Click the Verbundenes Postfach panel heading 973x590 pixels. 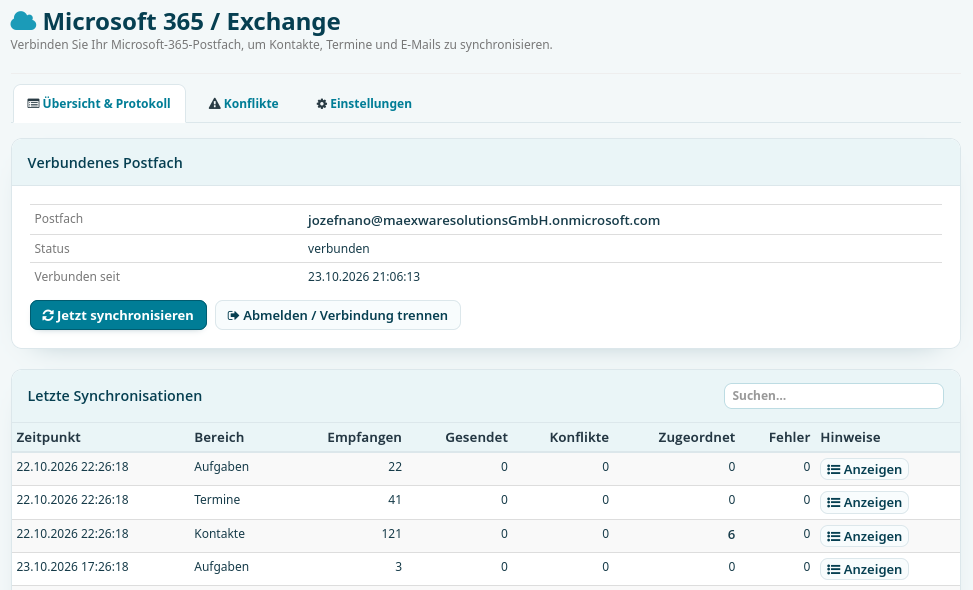click(105, 163)
